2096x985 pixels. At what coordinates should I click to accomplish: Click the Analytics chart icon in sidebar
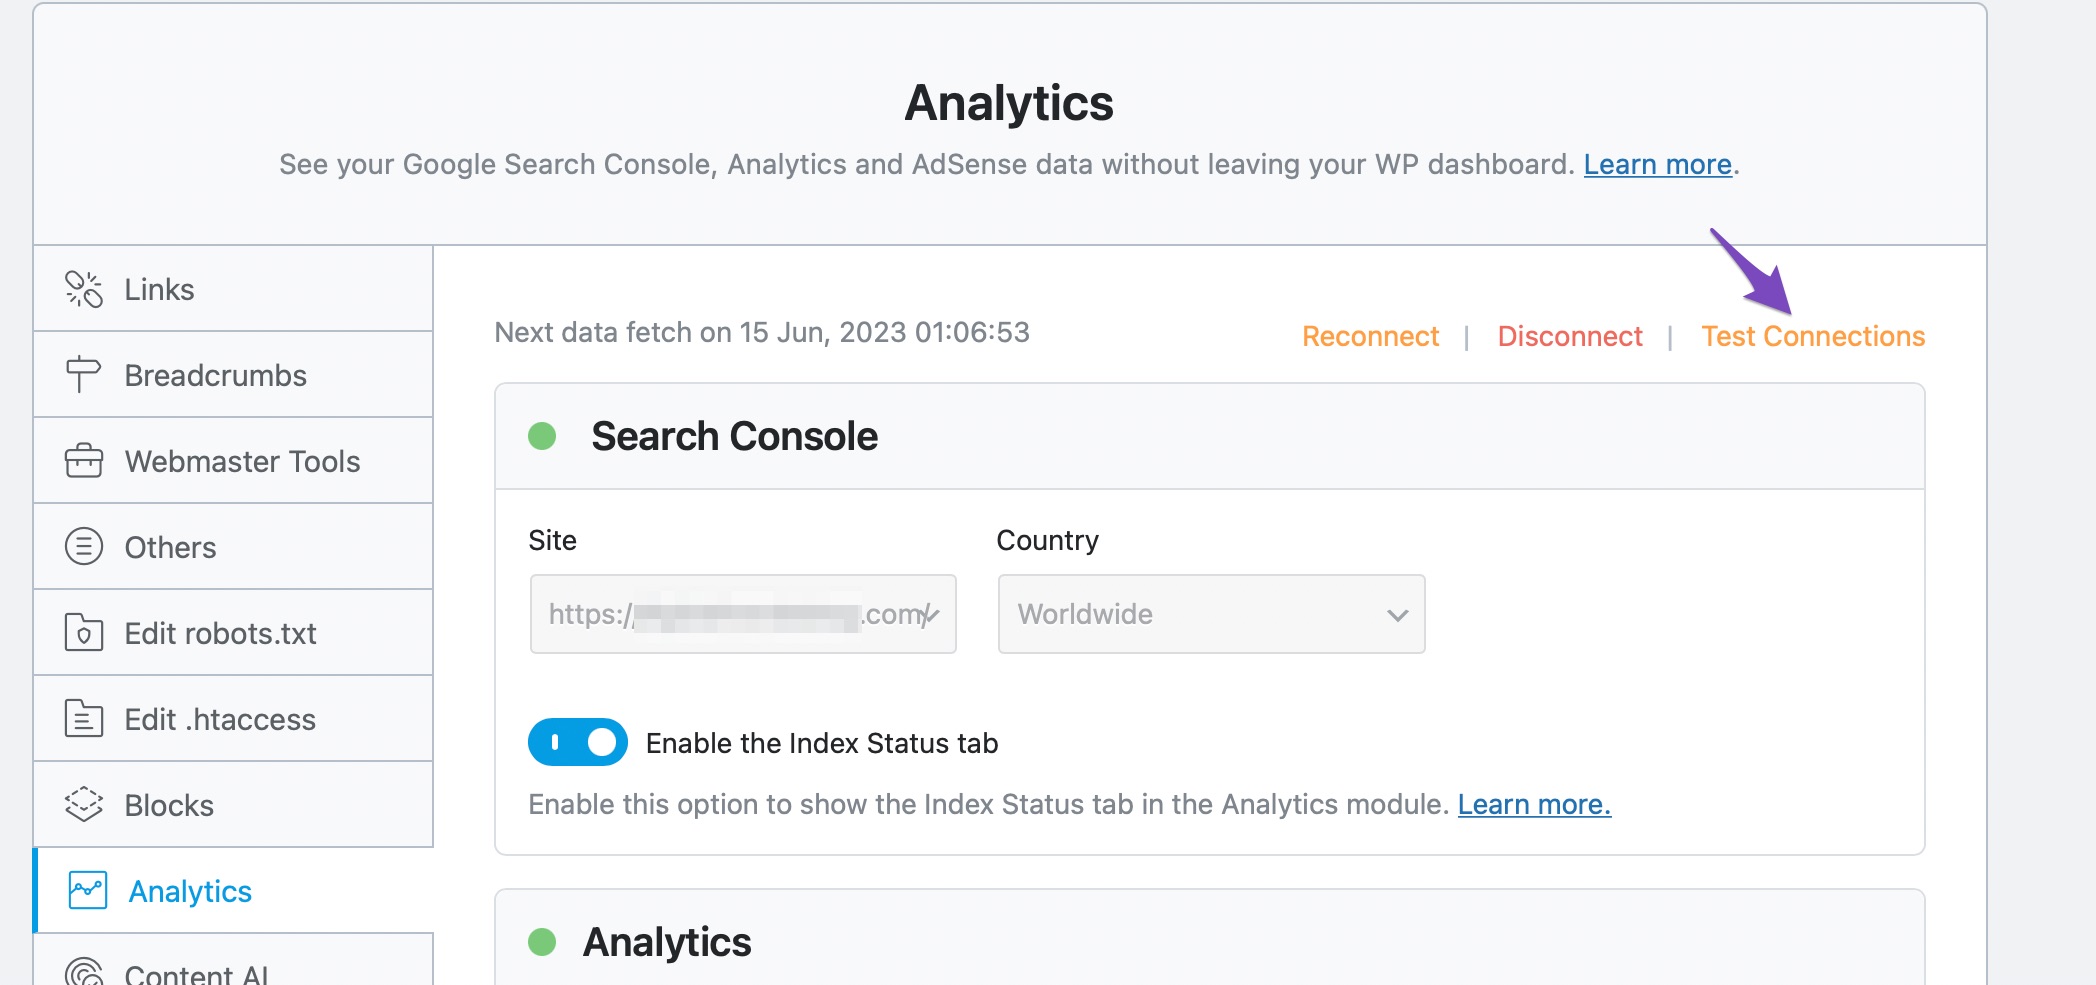point(88,890)
